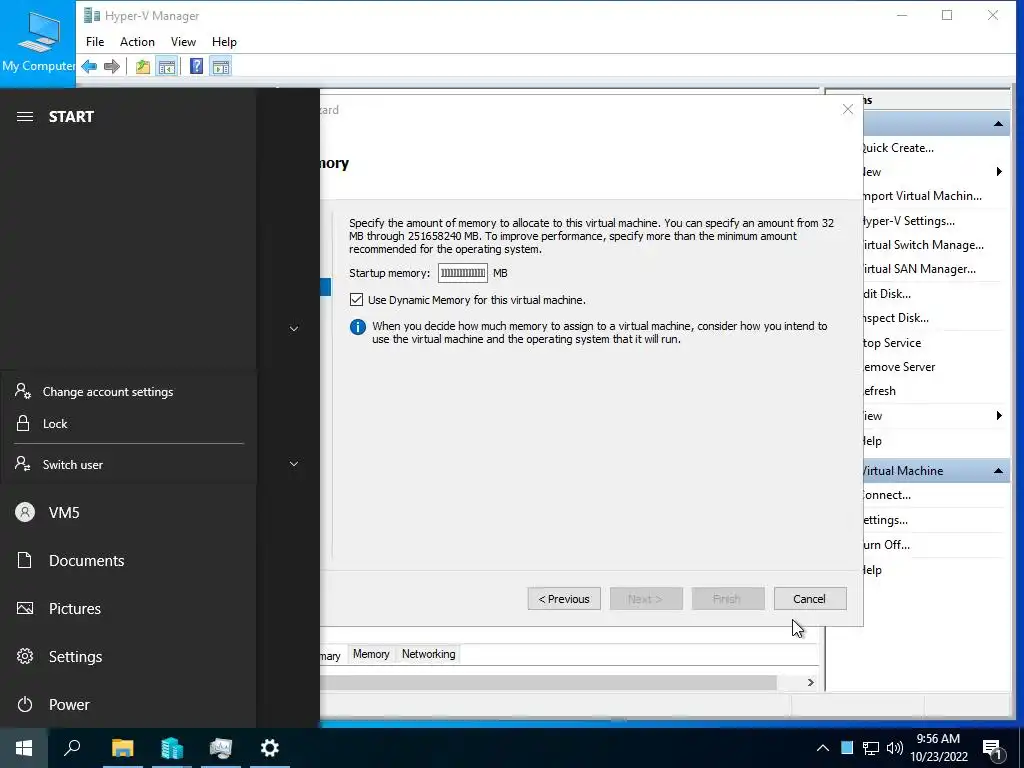The image size is (1024, 768).
Task: Open Hyper-V Manager taskbar icon
Action: (x=221, y=748)
